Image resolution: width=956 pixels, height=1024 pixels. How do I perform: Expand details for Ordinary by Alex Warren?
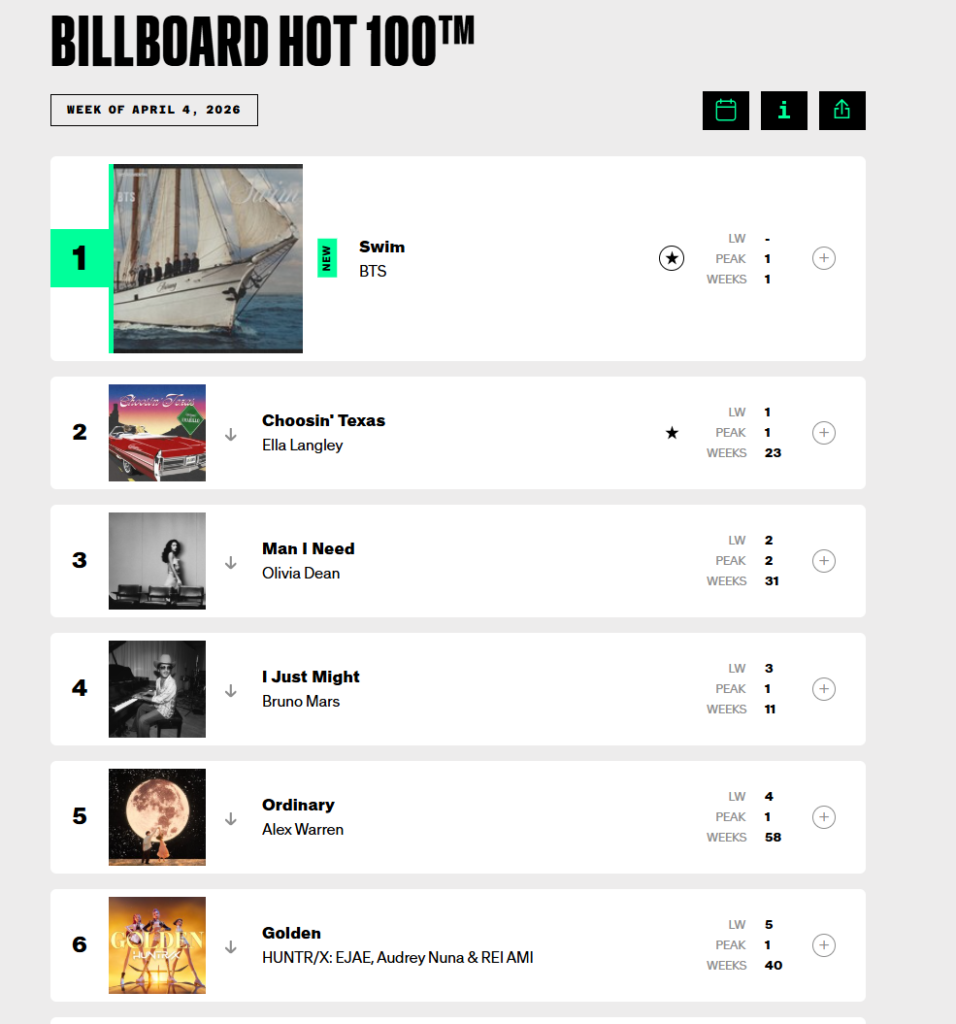pos(823,817)
